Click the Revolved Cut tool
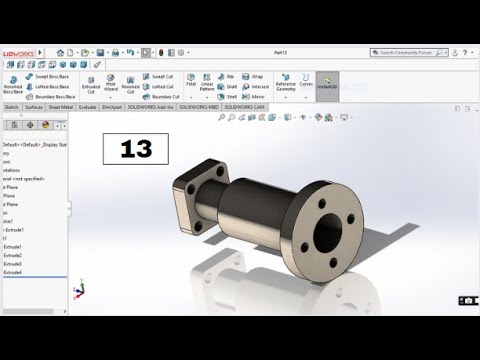This screenshot has width=480, height=360. click(x=130, y=85)
